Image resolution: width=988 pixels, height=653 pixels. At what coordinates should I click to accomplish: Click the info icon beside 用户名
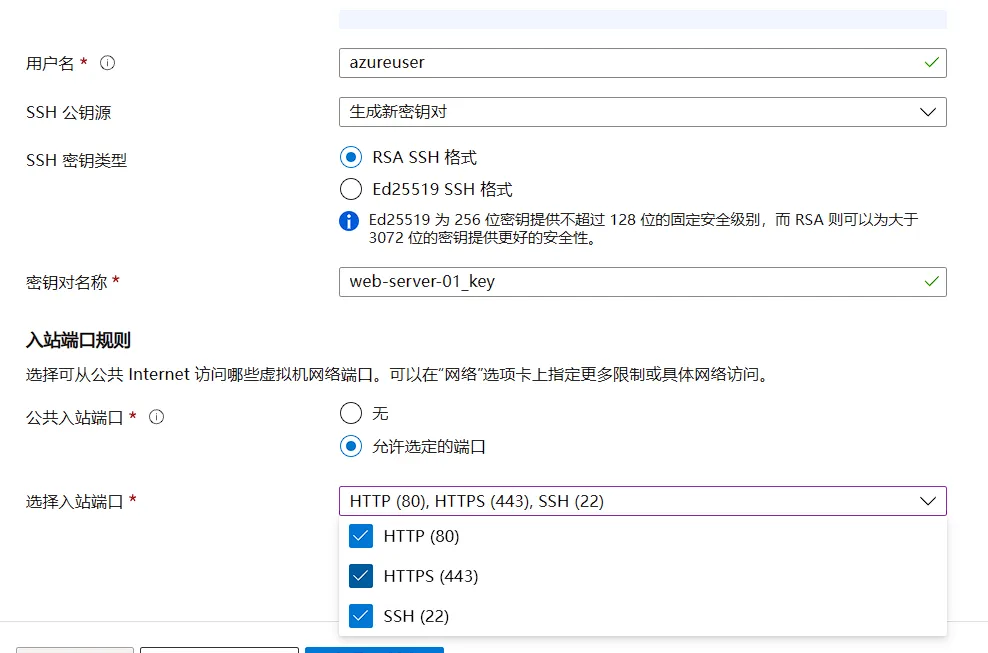click(107, 62)
